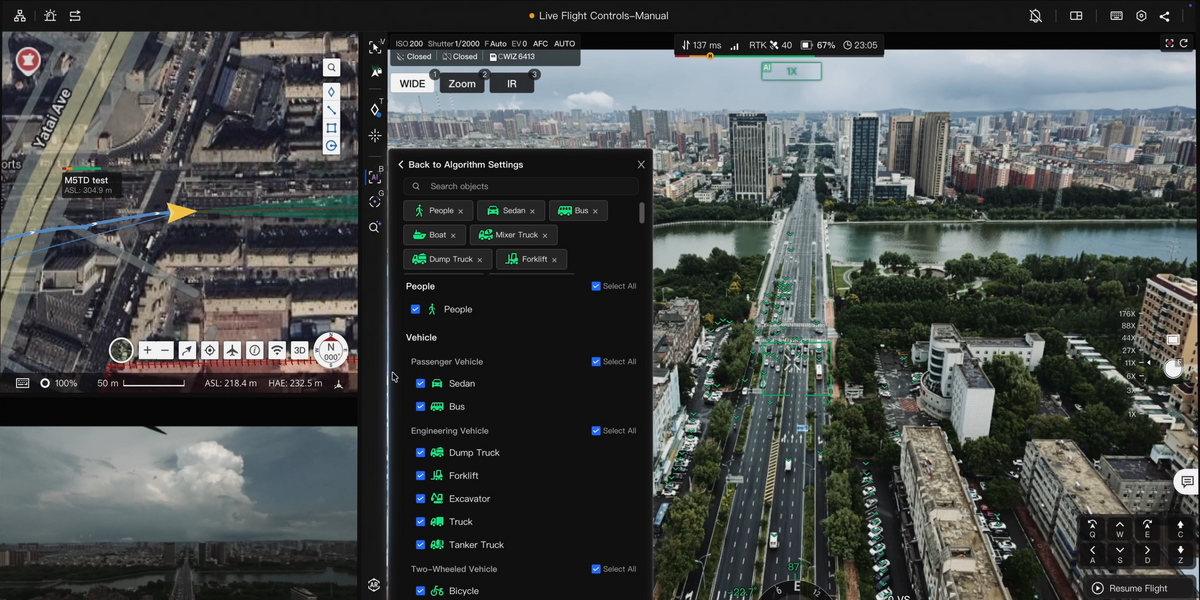Select the map rectangle area tool
1200x600 pixels.
click(x=331, y=128)
